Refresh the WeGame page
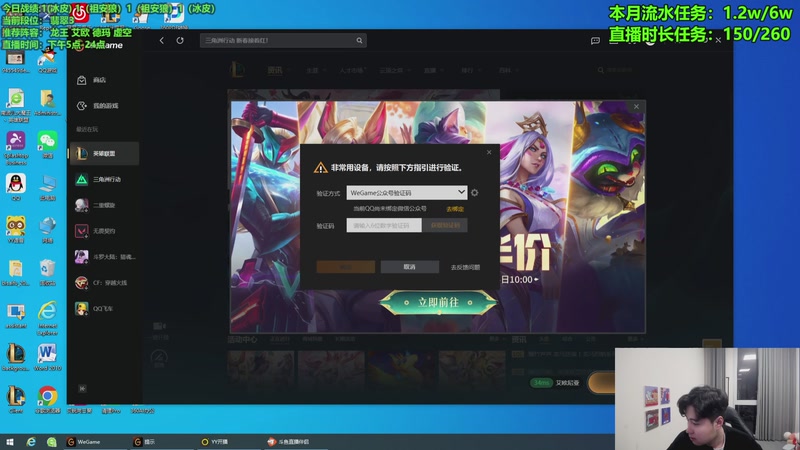The image size is (800, 450). 180,40
